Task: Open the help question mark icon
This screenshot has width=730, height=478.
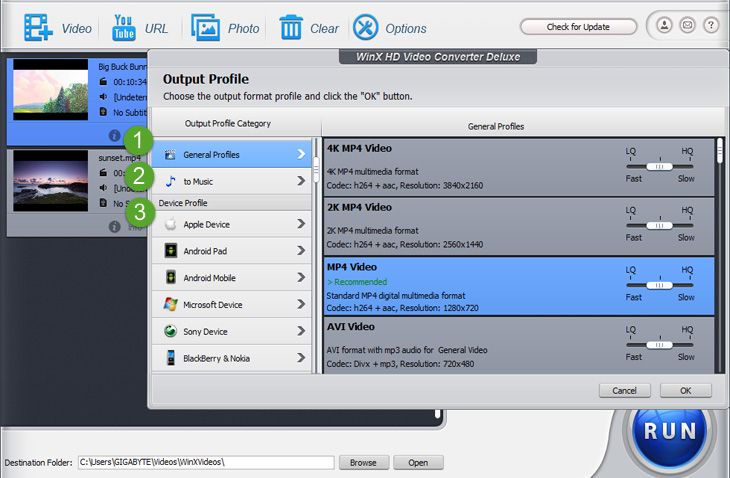Action: click(x=710, y=26)
